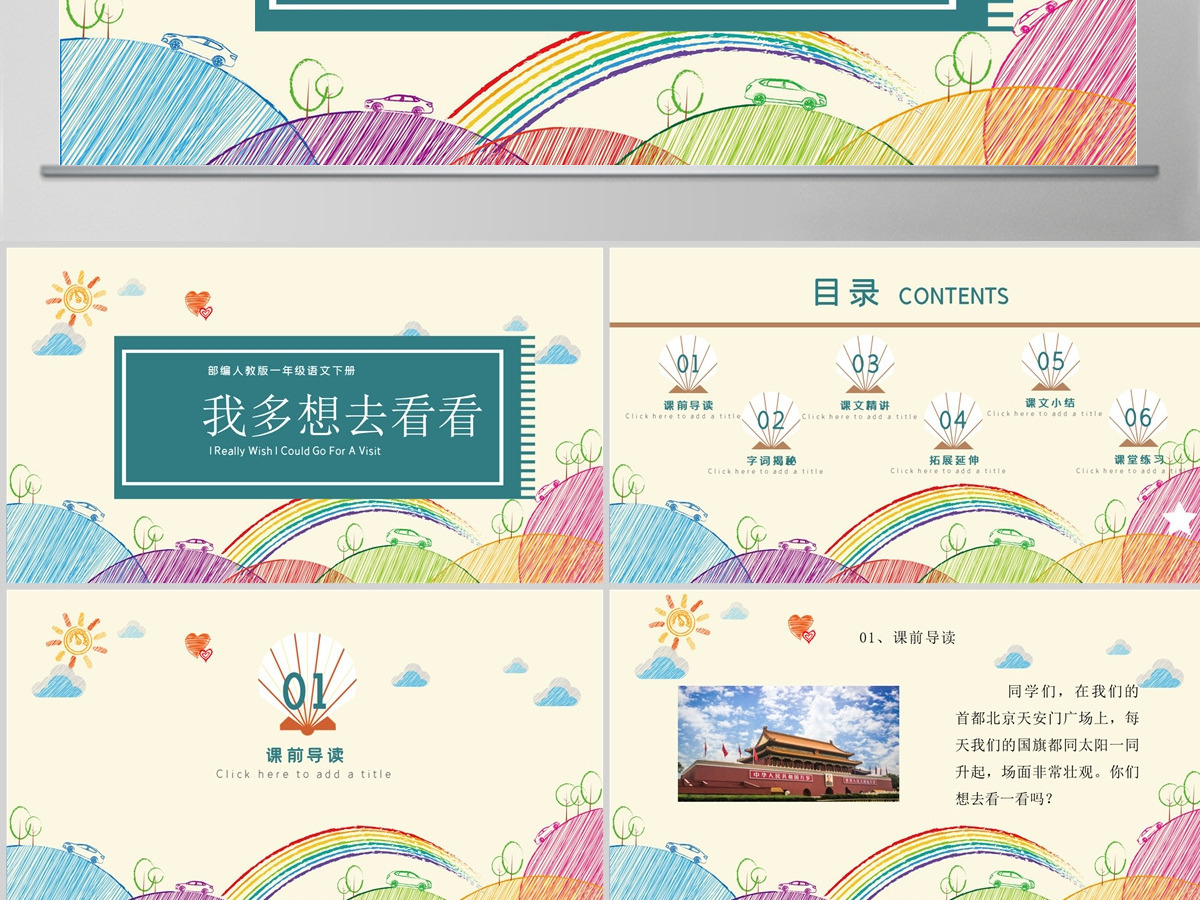Click the 'CONTENTS' heading text

953,296
